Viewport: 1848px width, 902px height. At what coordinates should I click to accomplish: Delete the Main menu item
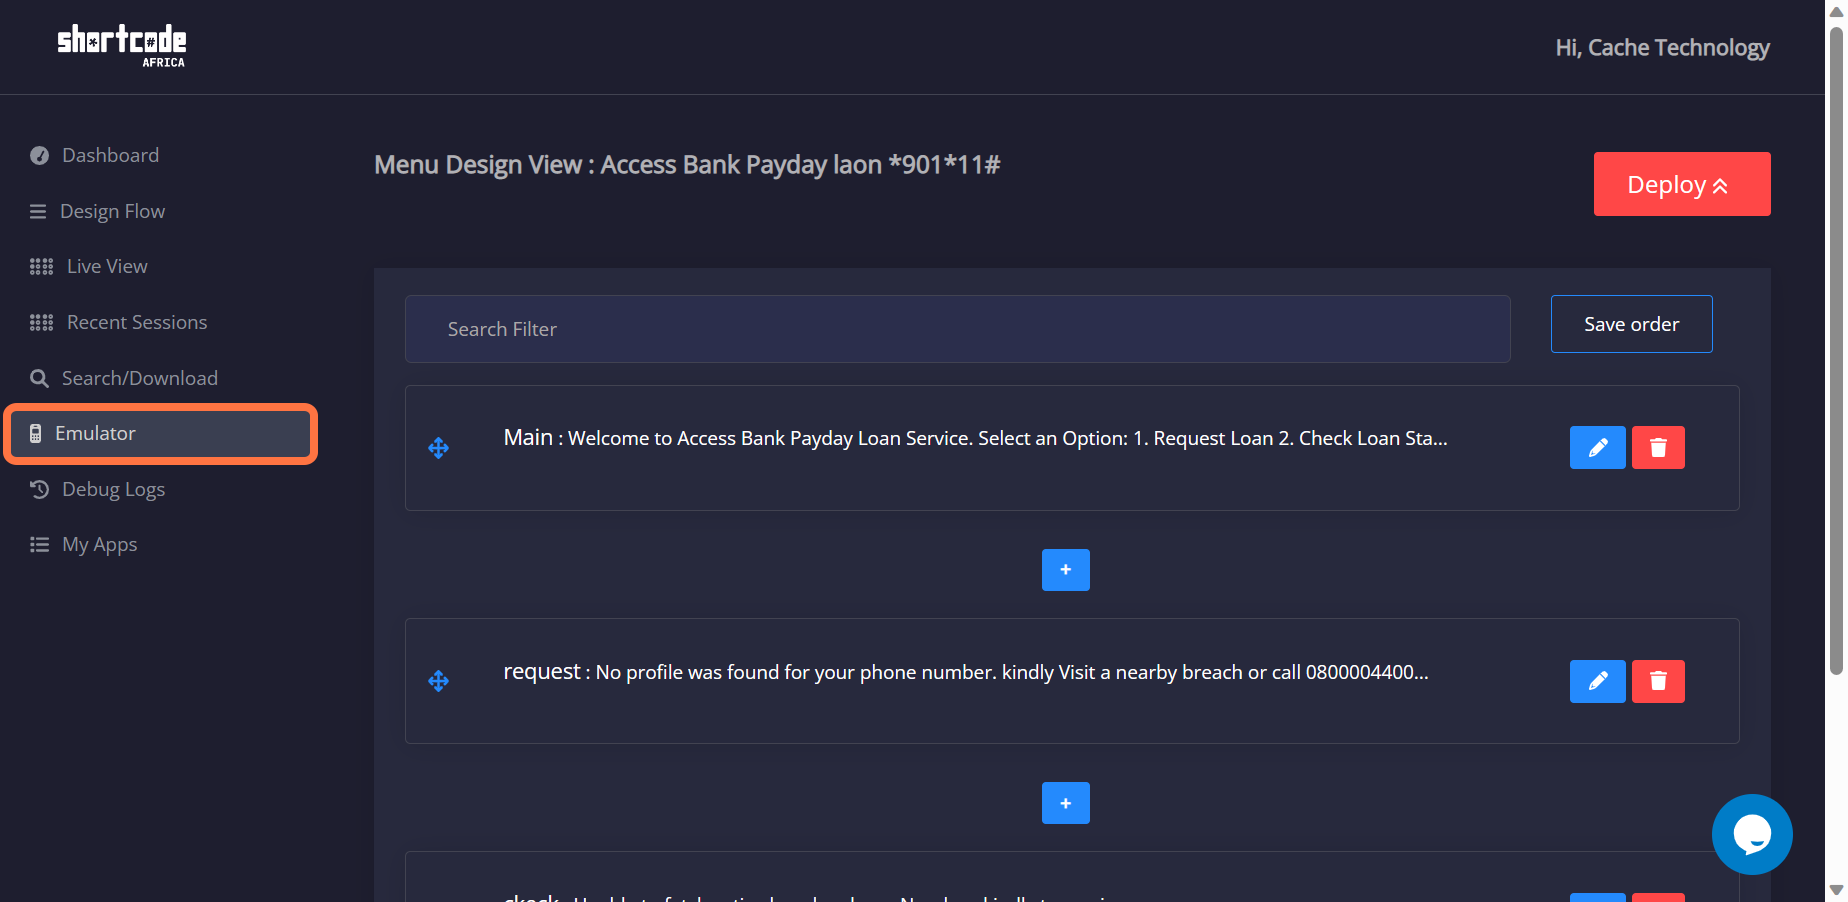click(x=1658, y=447)
